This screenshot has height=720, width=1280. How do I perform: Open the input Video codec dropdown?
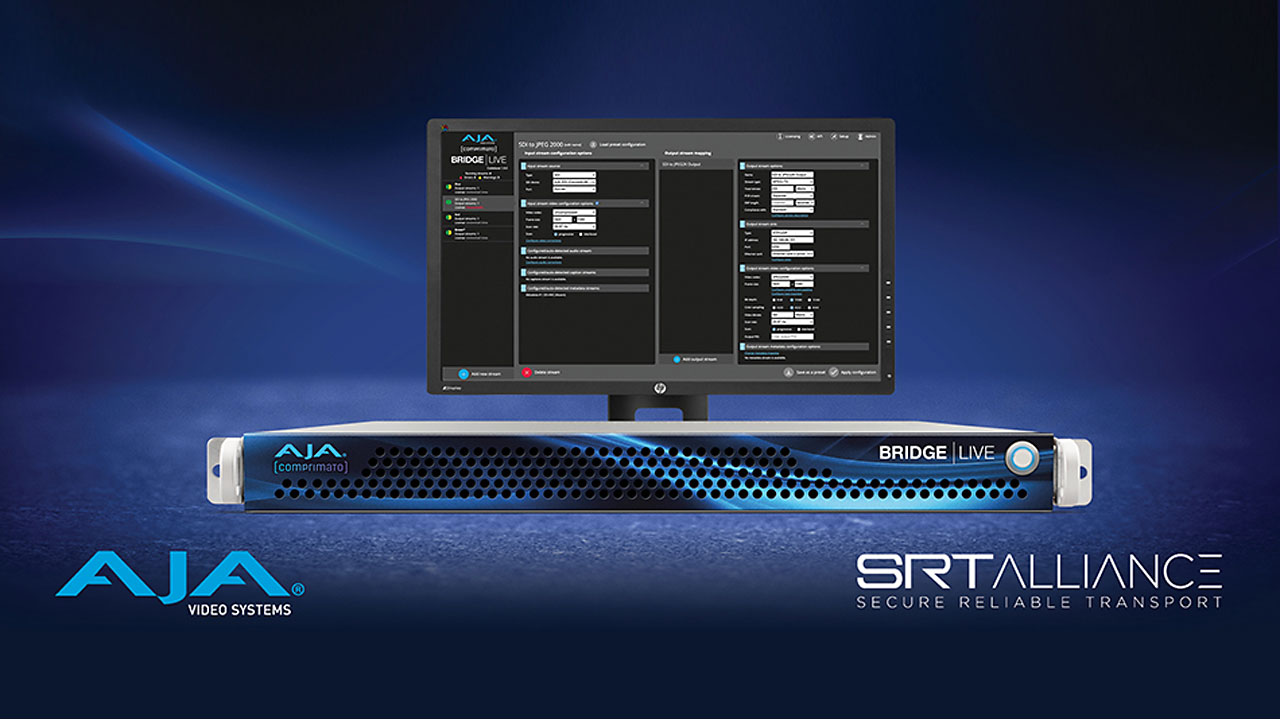[x=574, y=212]
